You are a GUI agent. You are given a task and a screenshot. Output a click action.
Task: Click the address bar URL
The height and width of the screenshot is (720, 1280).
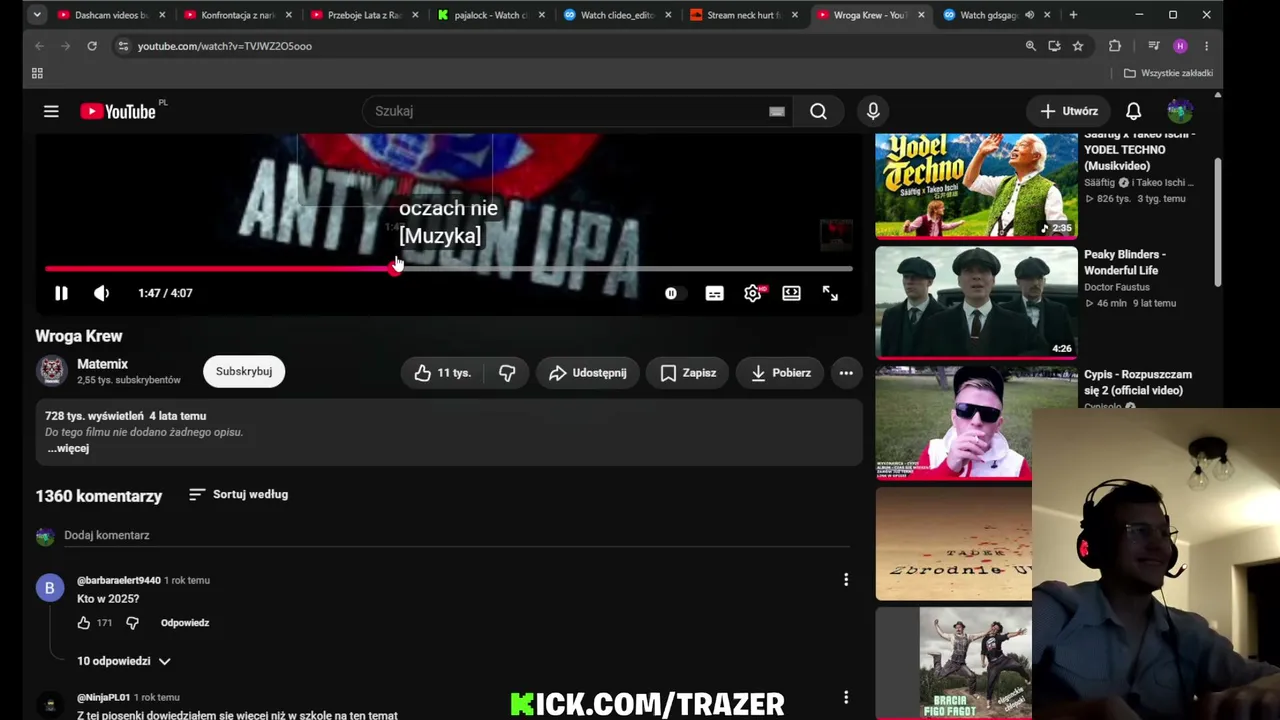225,46
